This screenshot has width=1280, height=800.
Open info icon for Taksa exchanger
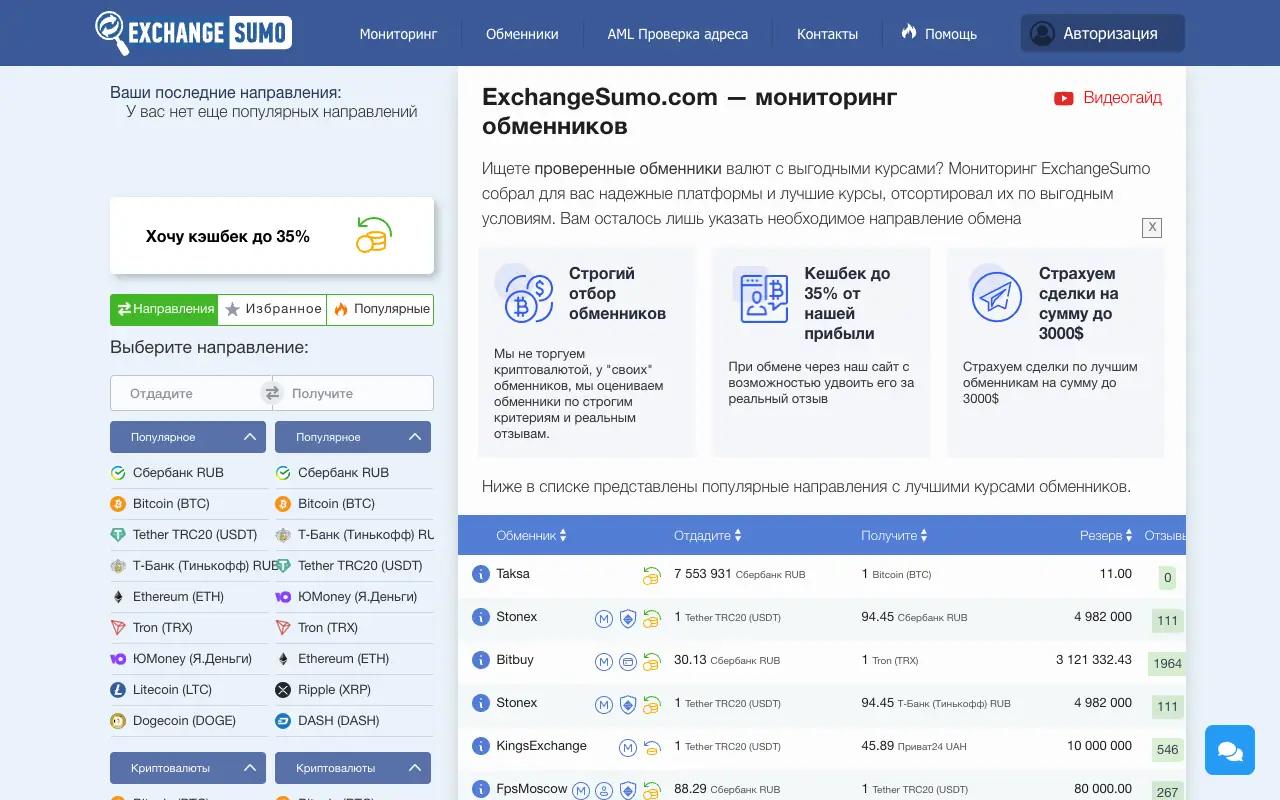[481, 574]
